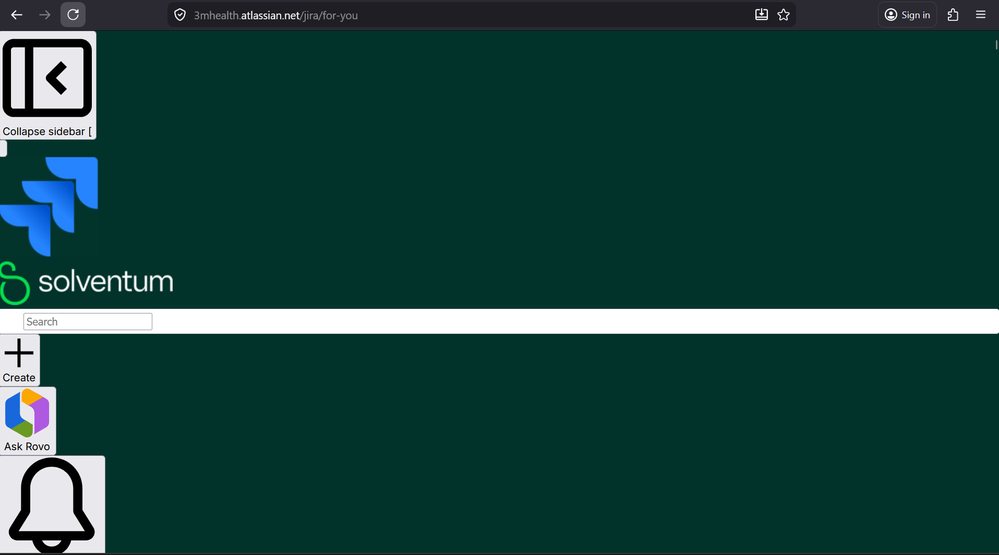This screenshot has width=999, height=555.
Task: Focus the Search input field
Action: [88, 322]
